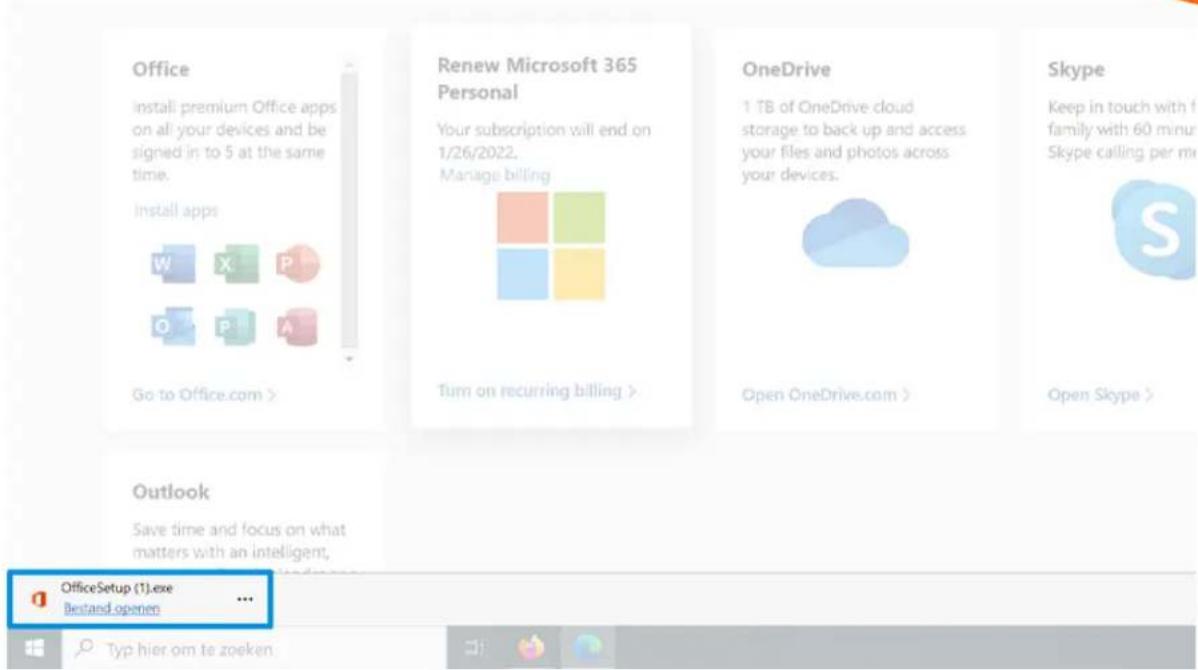The image size is (1198, 670).
Task: Click the Excel app icon
Action: (236, 264)
